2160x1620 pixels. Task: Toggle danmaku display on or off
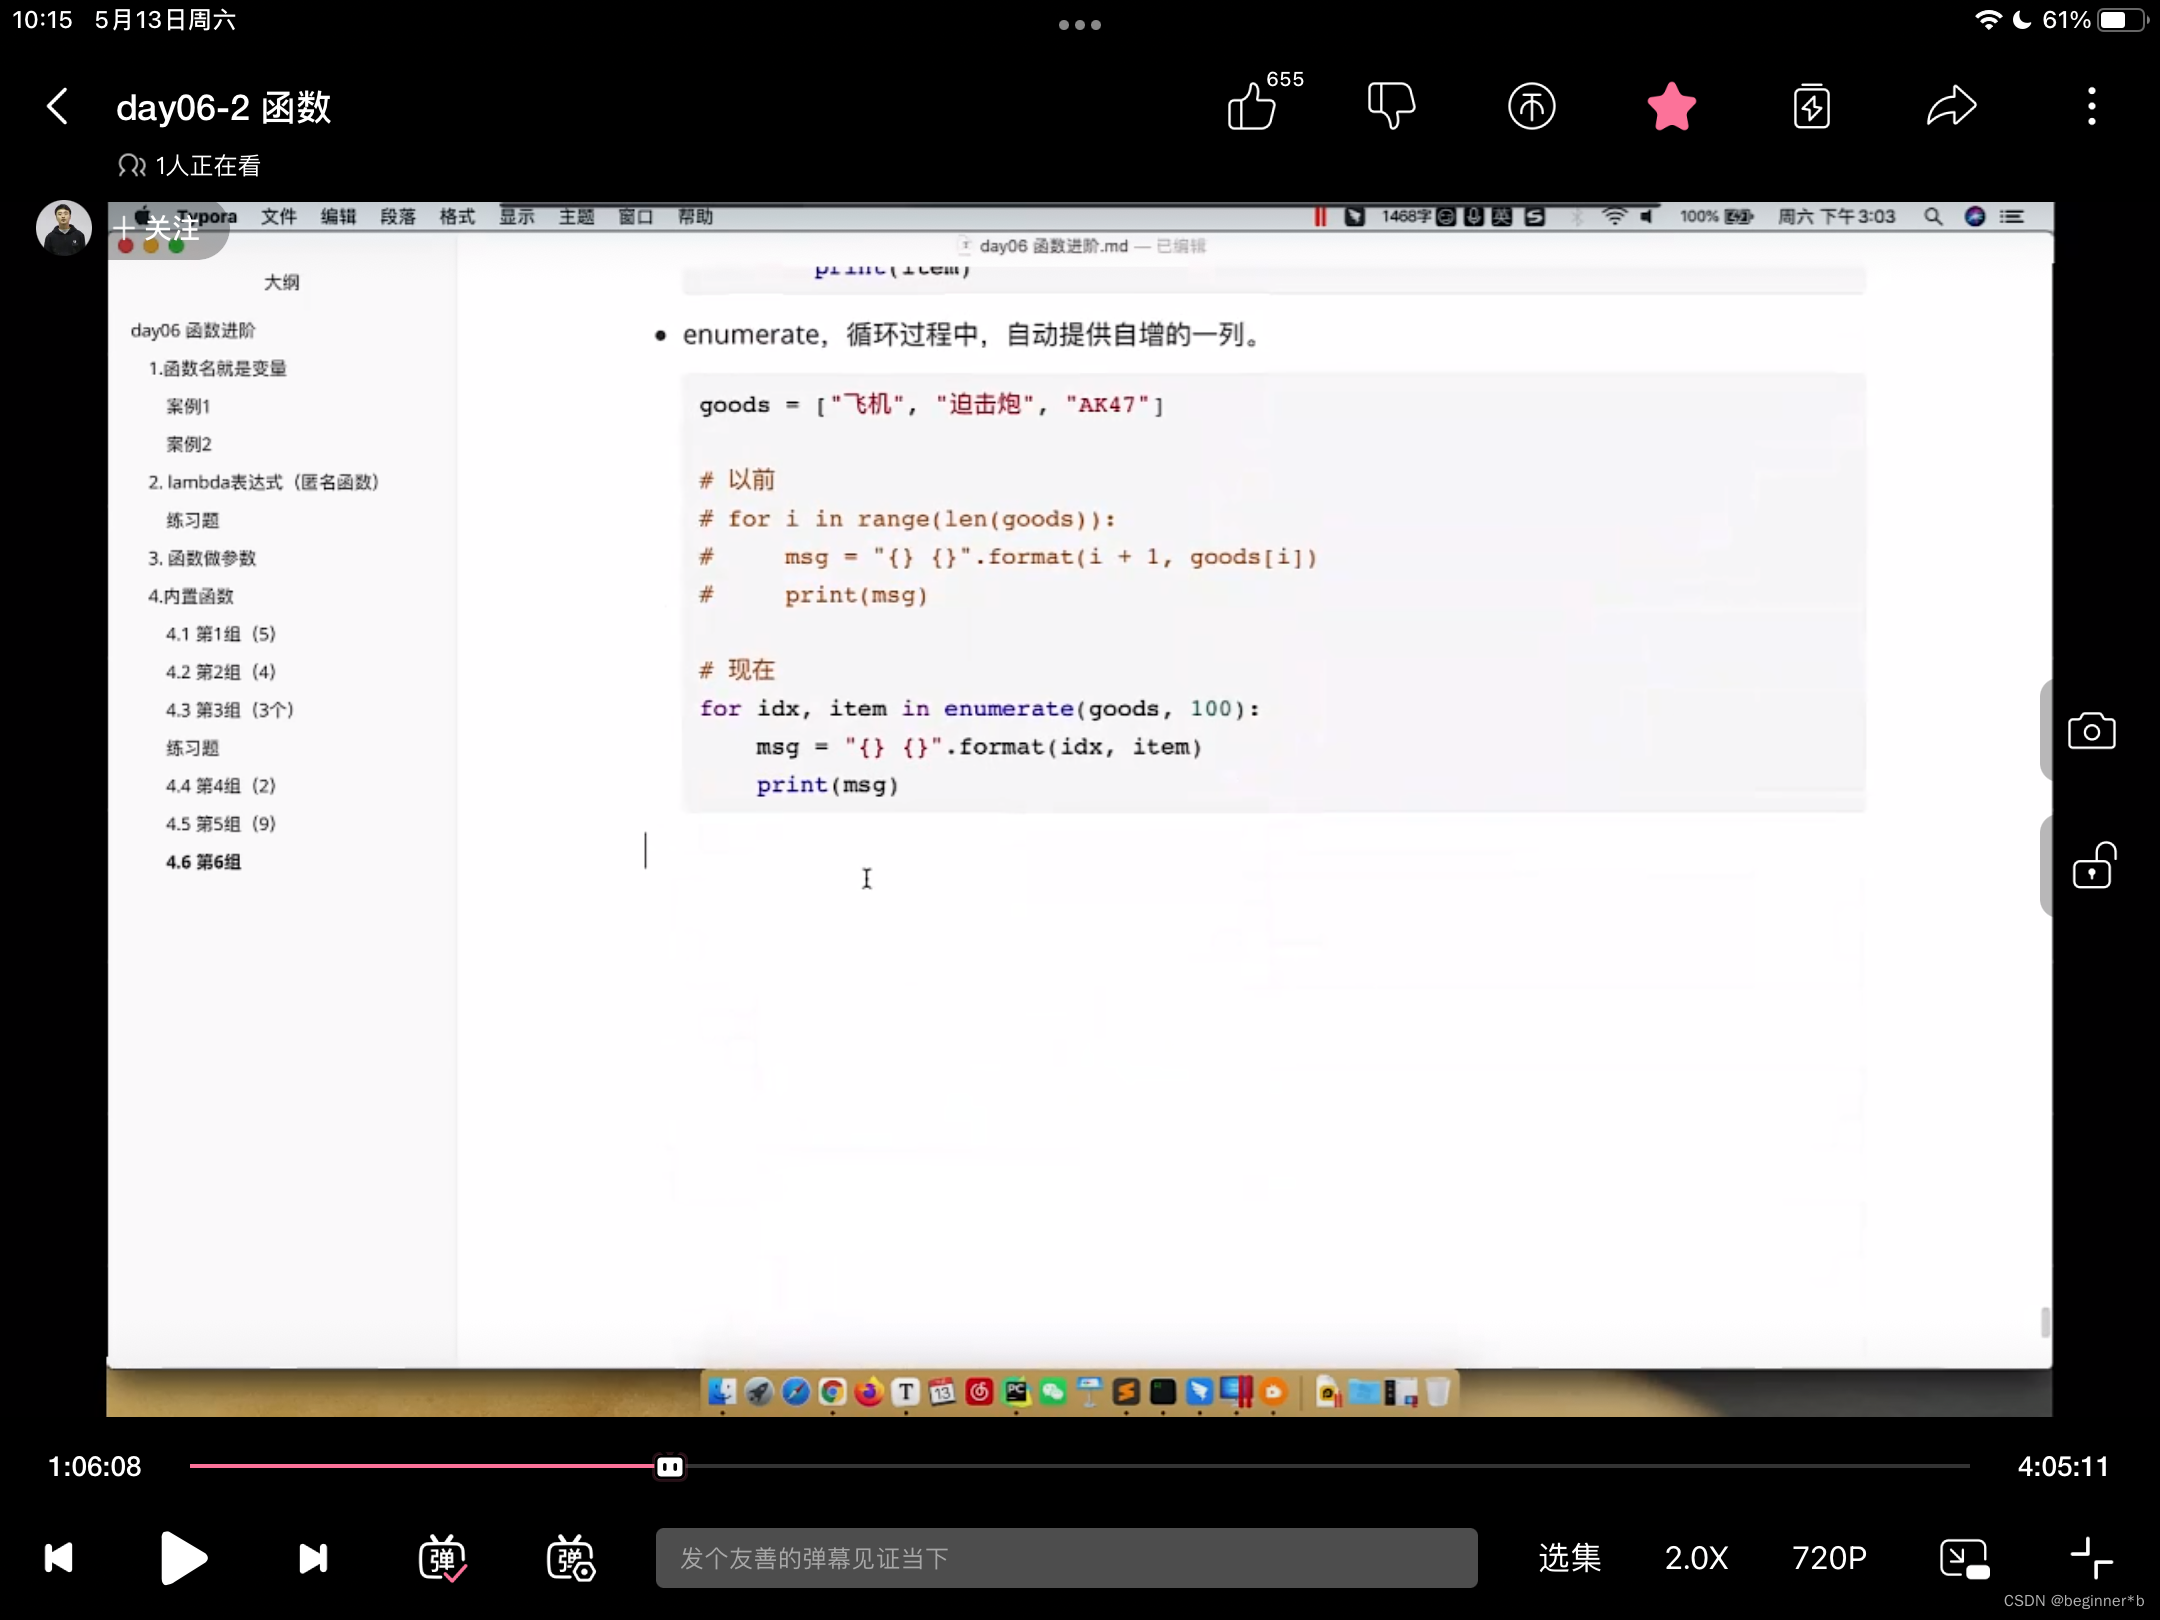point(442,1557)
